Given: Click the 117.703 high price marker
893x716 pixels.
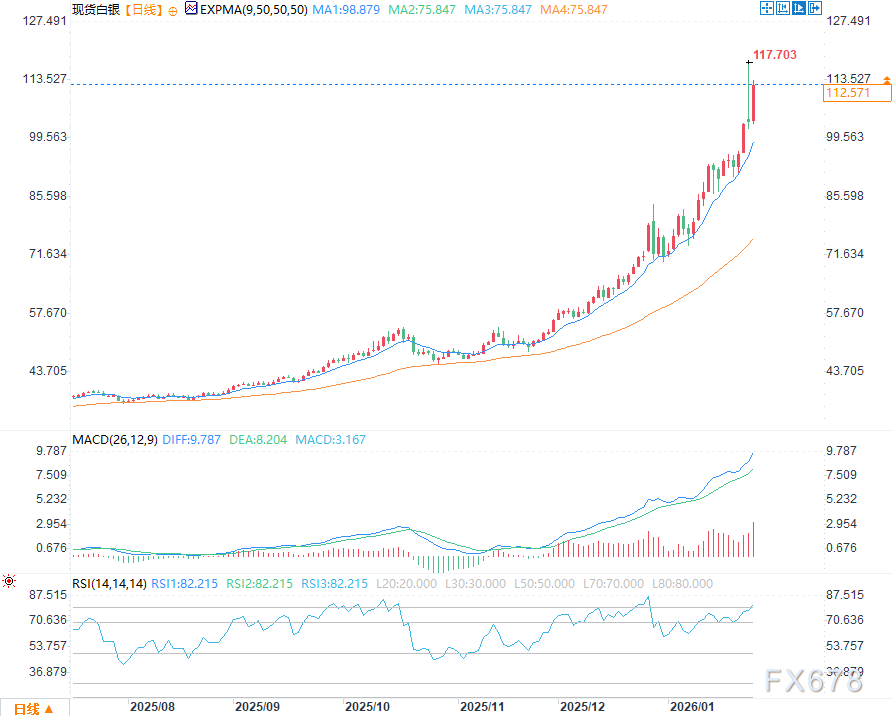Looking at the screenshot, I should (773, 54).
